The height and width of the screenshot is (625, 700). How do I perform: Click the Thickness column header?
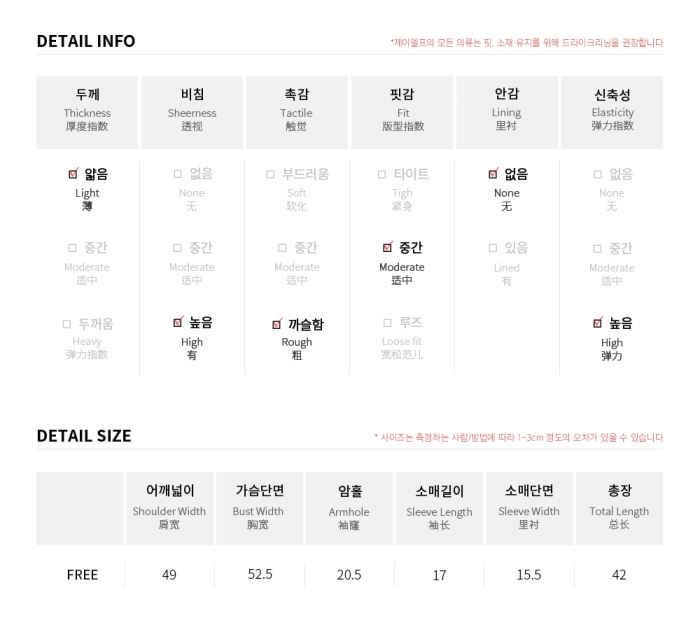click(87, 112)
